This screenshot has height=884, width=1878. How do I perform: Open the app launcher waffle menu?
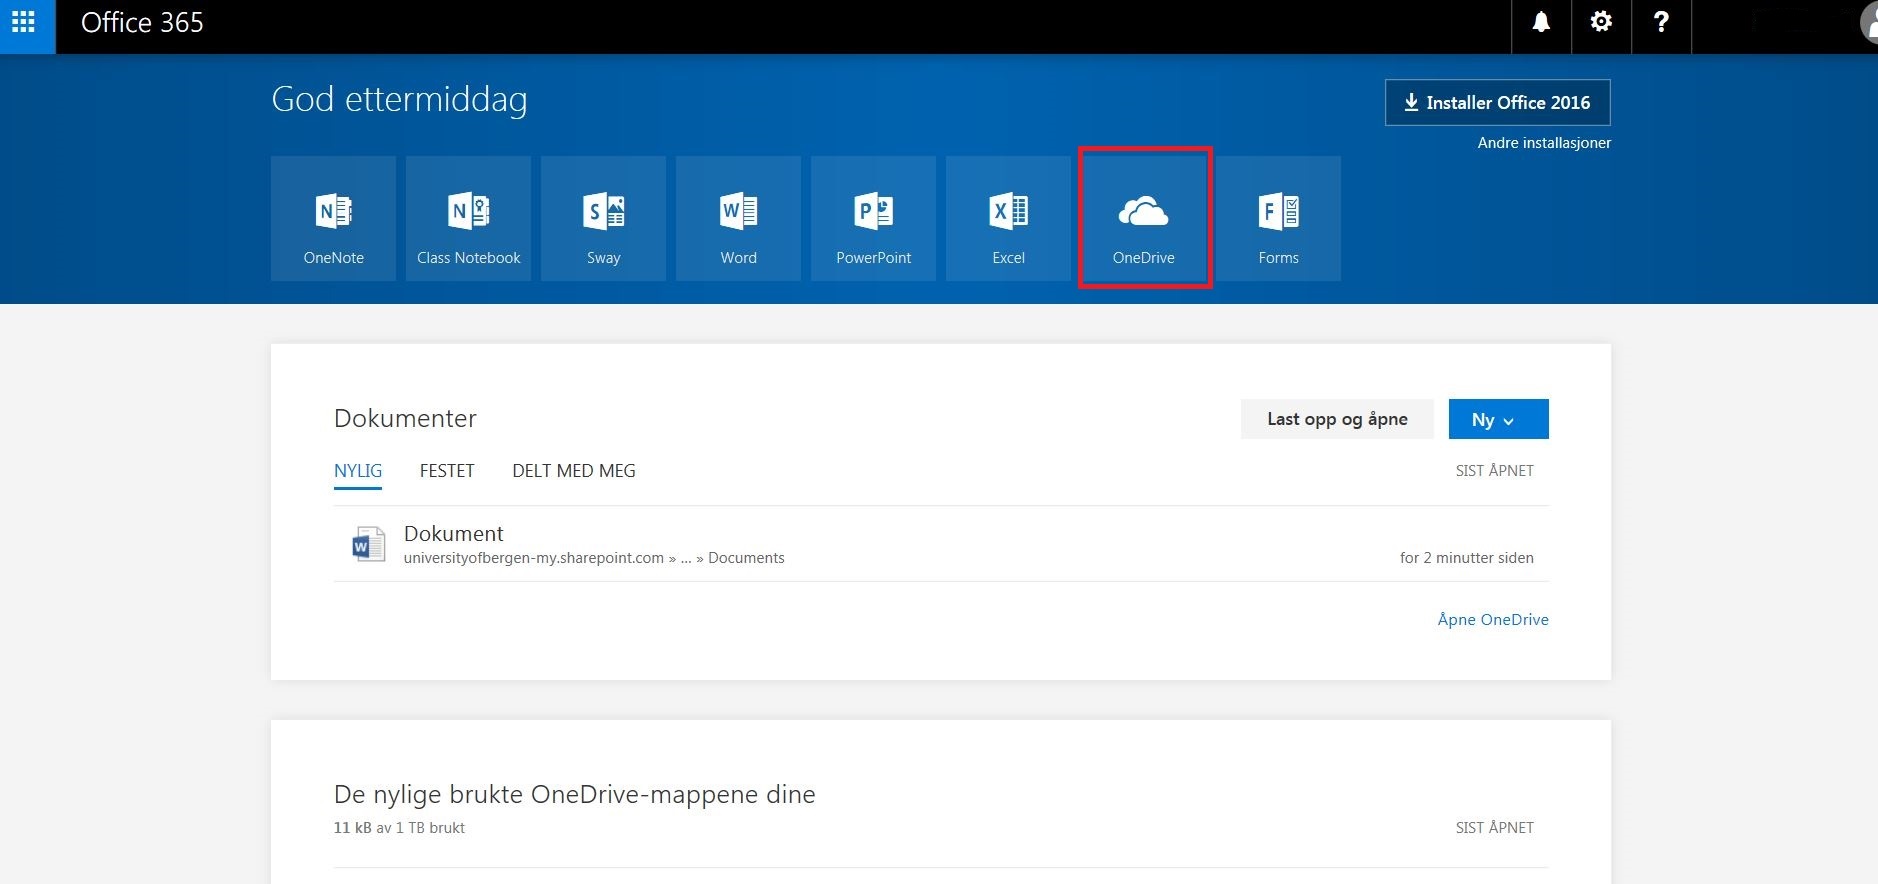pyautogui.click(x=24, y=22)
